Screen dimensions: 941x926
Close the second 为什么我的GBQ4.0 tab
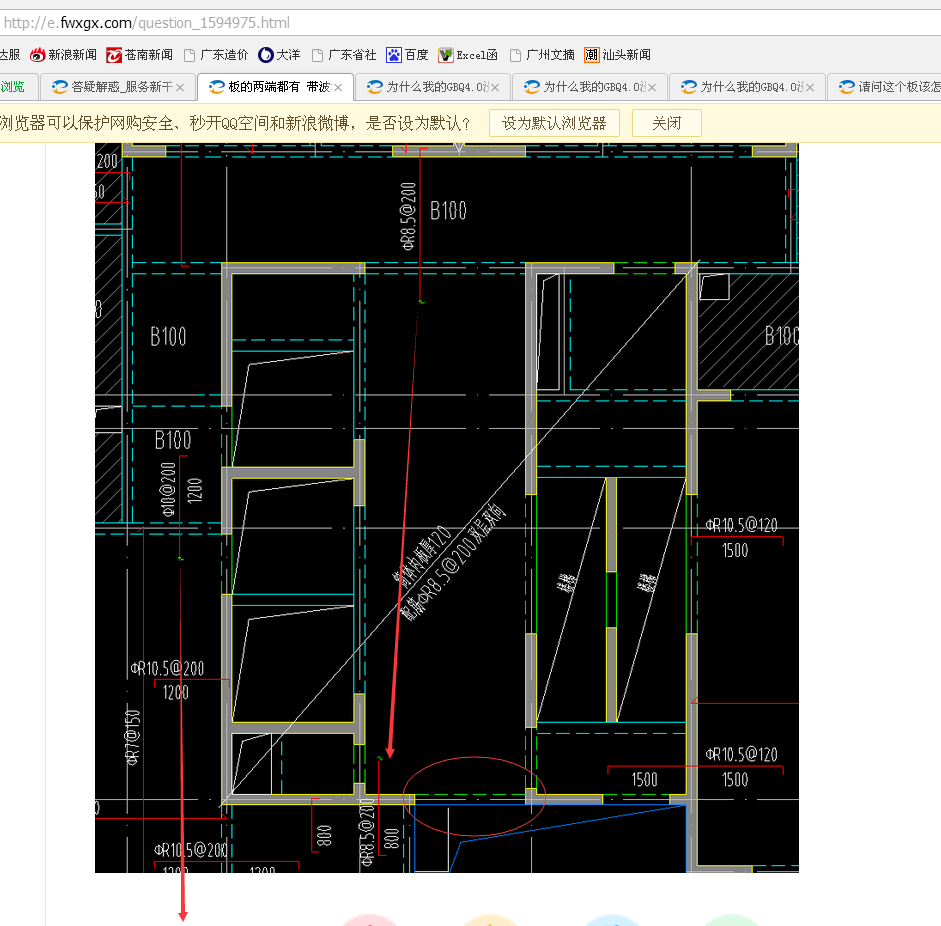tap(652, 88)
